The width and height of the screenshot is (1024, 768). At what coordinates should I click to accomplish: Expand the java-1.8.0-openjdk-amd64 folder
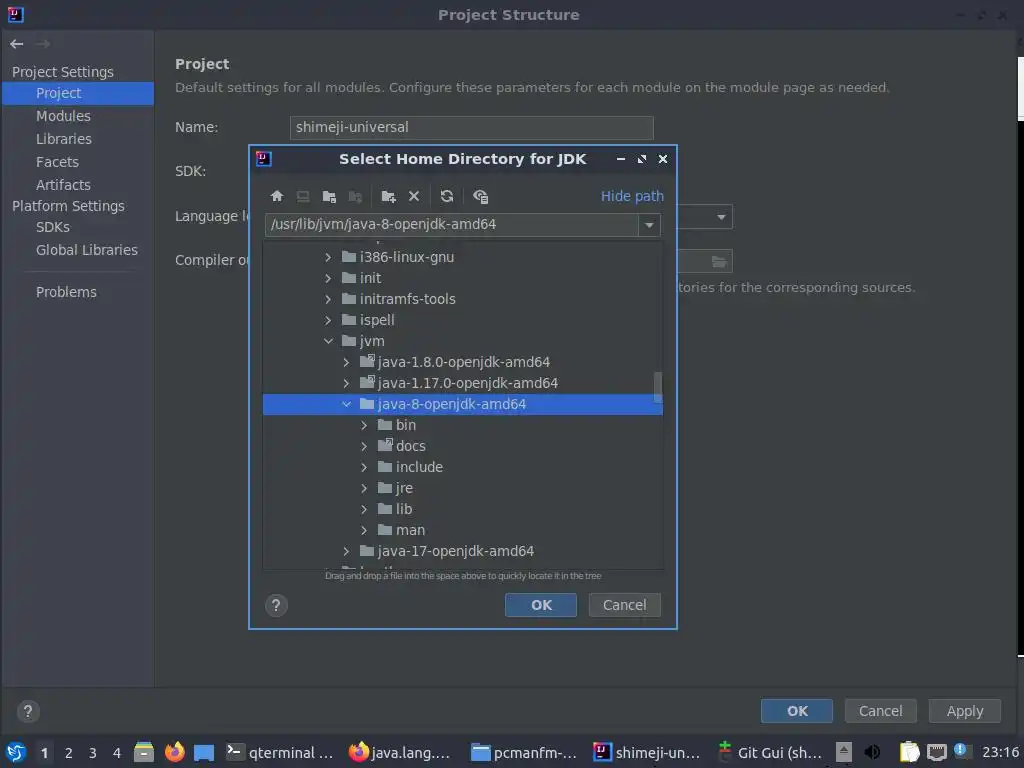coord(346,362)
